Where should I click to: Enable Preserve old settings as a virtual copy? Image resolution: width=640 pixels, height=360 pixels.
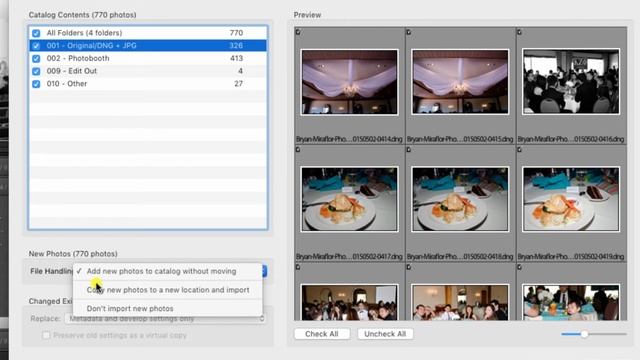click(x=46, y=336)
